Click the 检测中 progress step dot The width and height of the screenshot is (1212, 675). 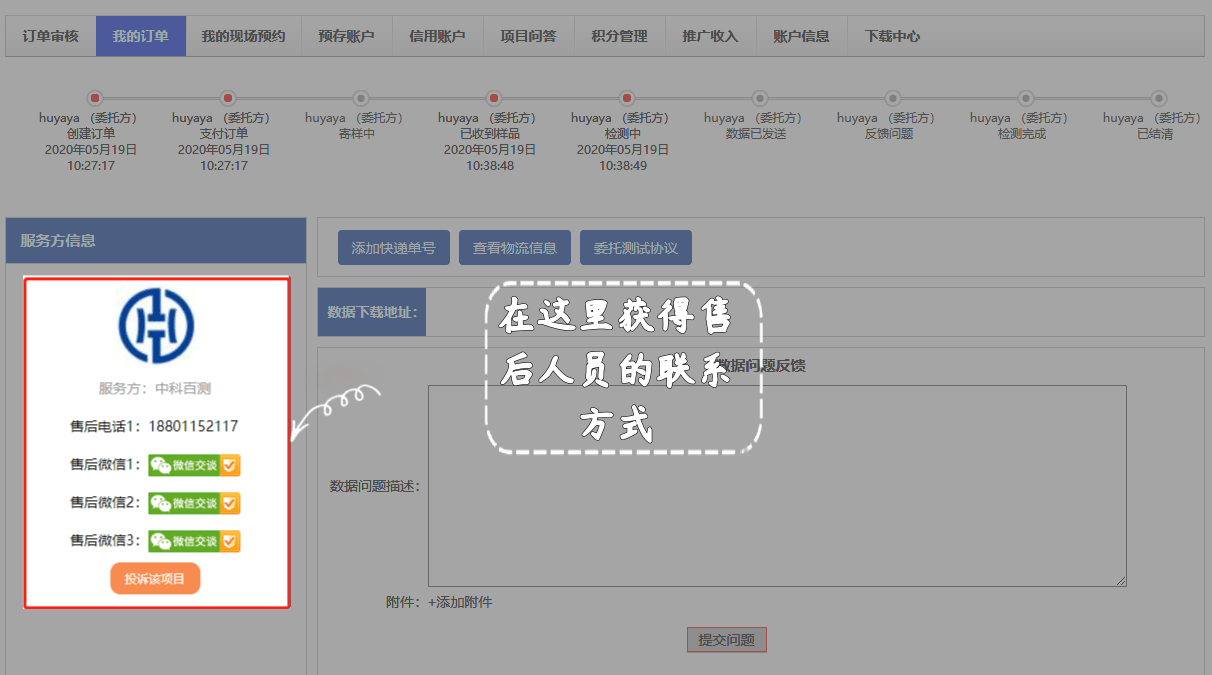point(627,98)
